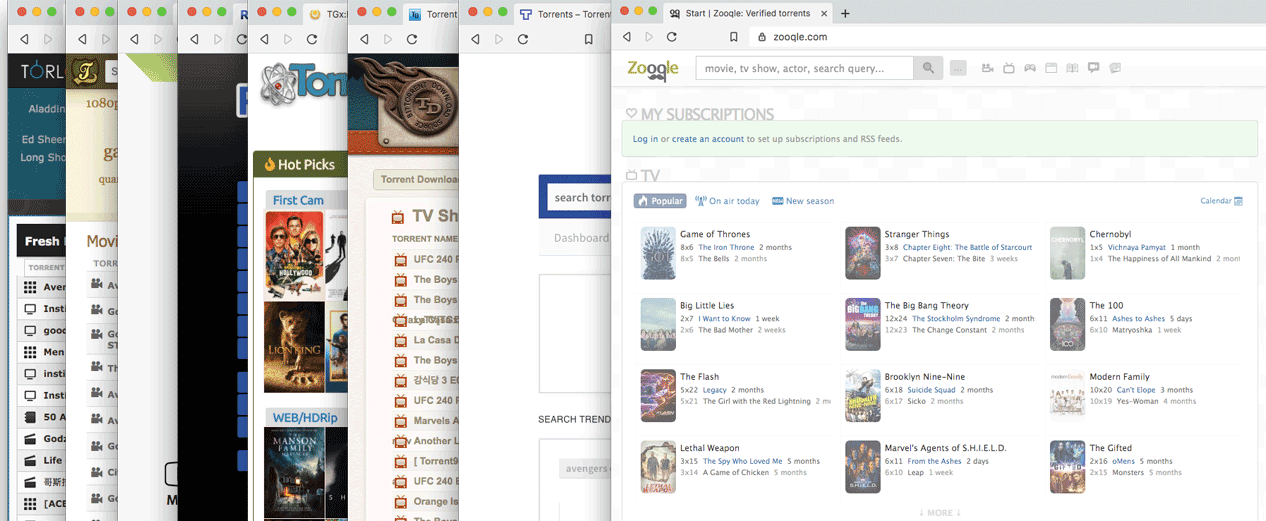Open Modern Family episode Can't Elope

(x=1136, y=389)
